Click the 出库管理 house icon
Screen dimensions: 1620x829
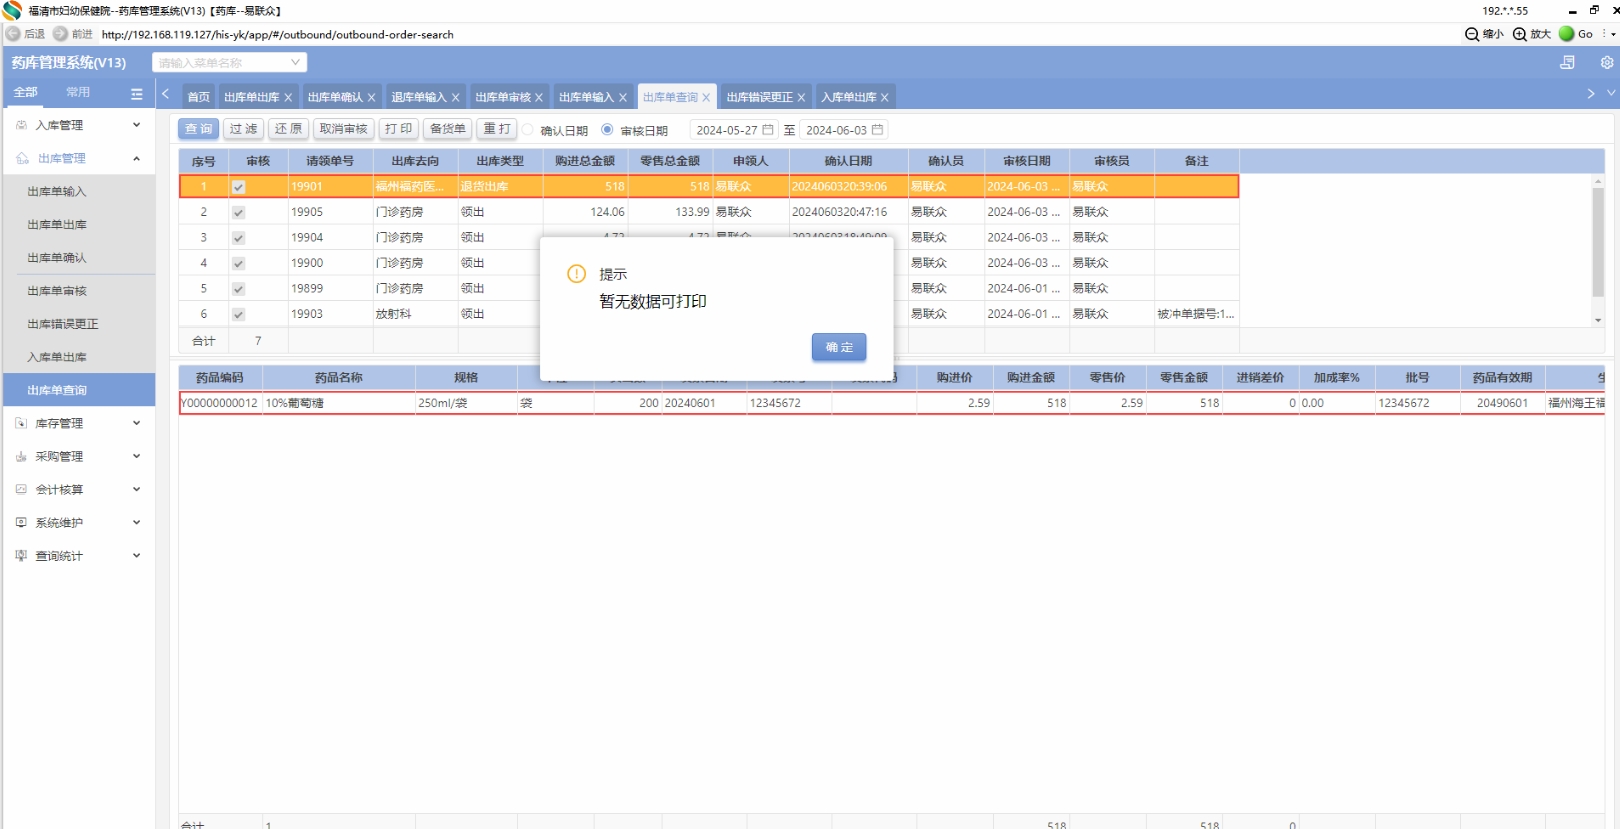coord(23,158)
